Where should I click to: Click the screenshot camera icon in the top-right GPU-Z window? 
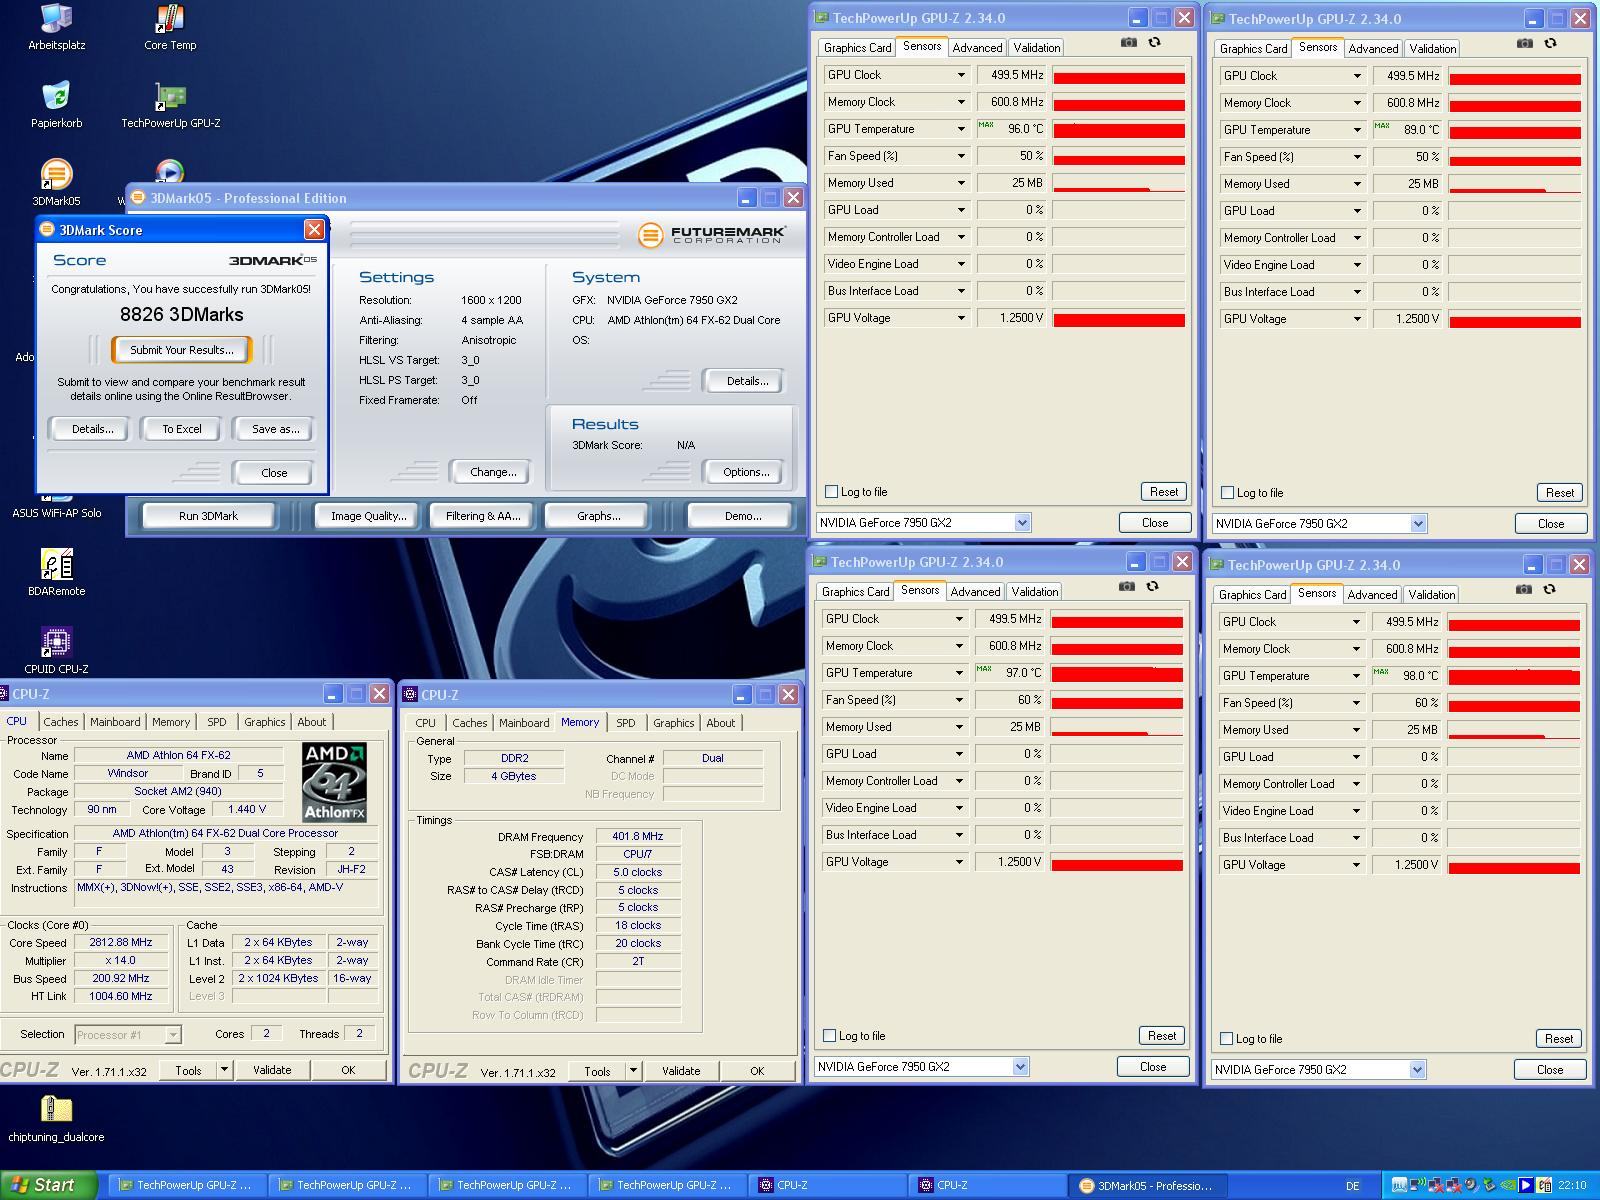[1524, 43]
